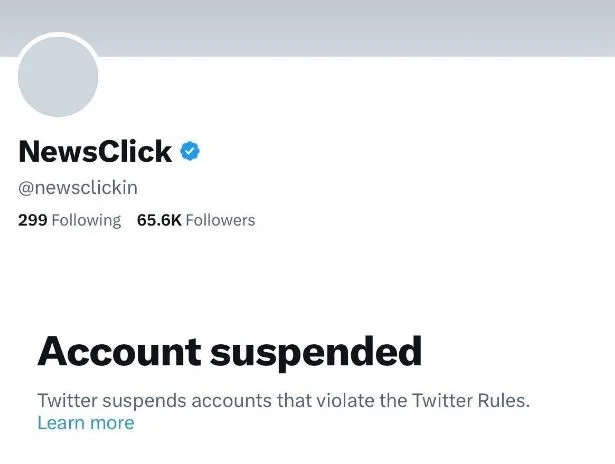The height and width of the screenshot is (464, 615).
Task: Select the word Followers beside 65.6K
Action: point(220,220)
